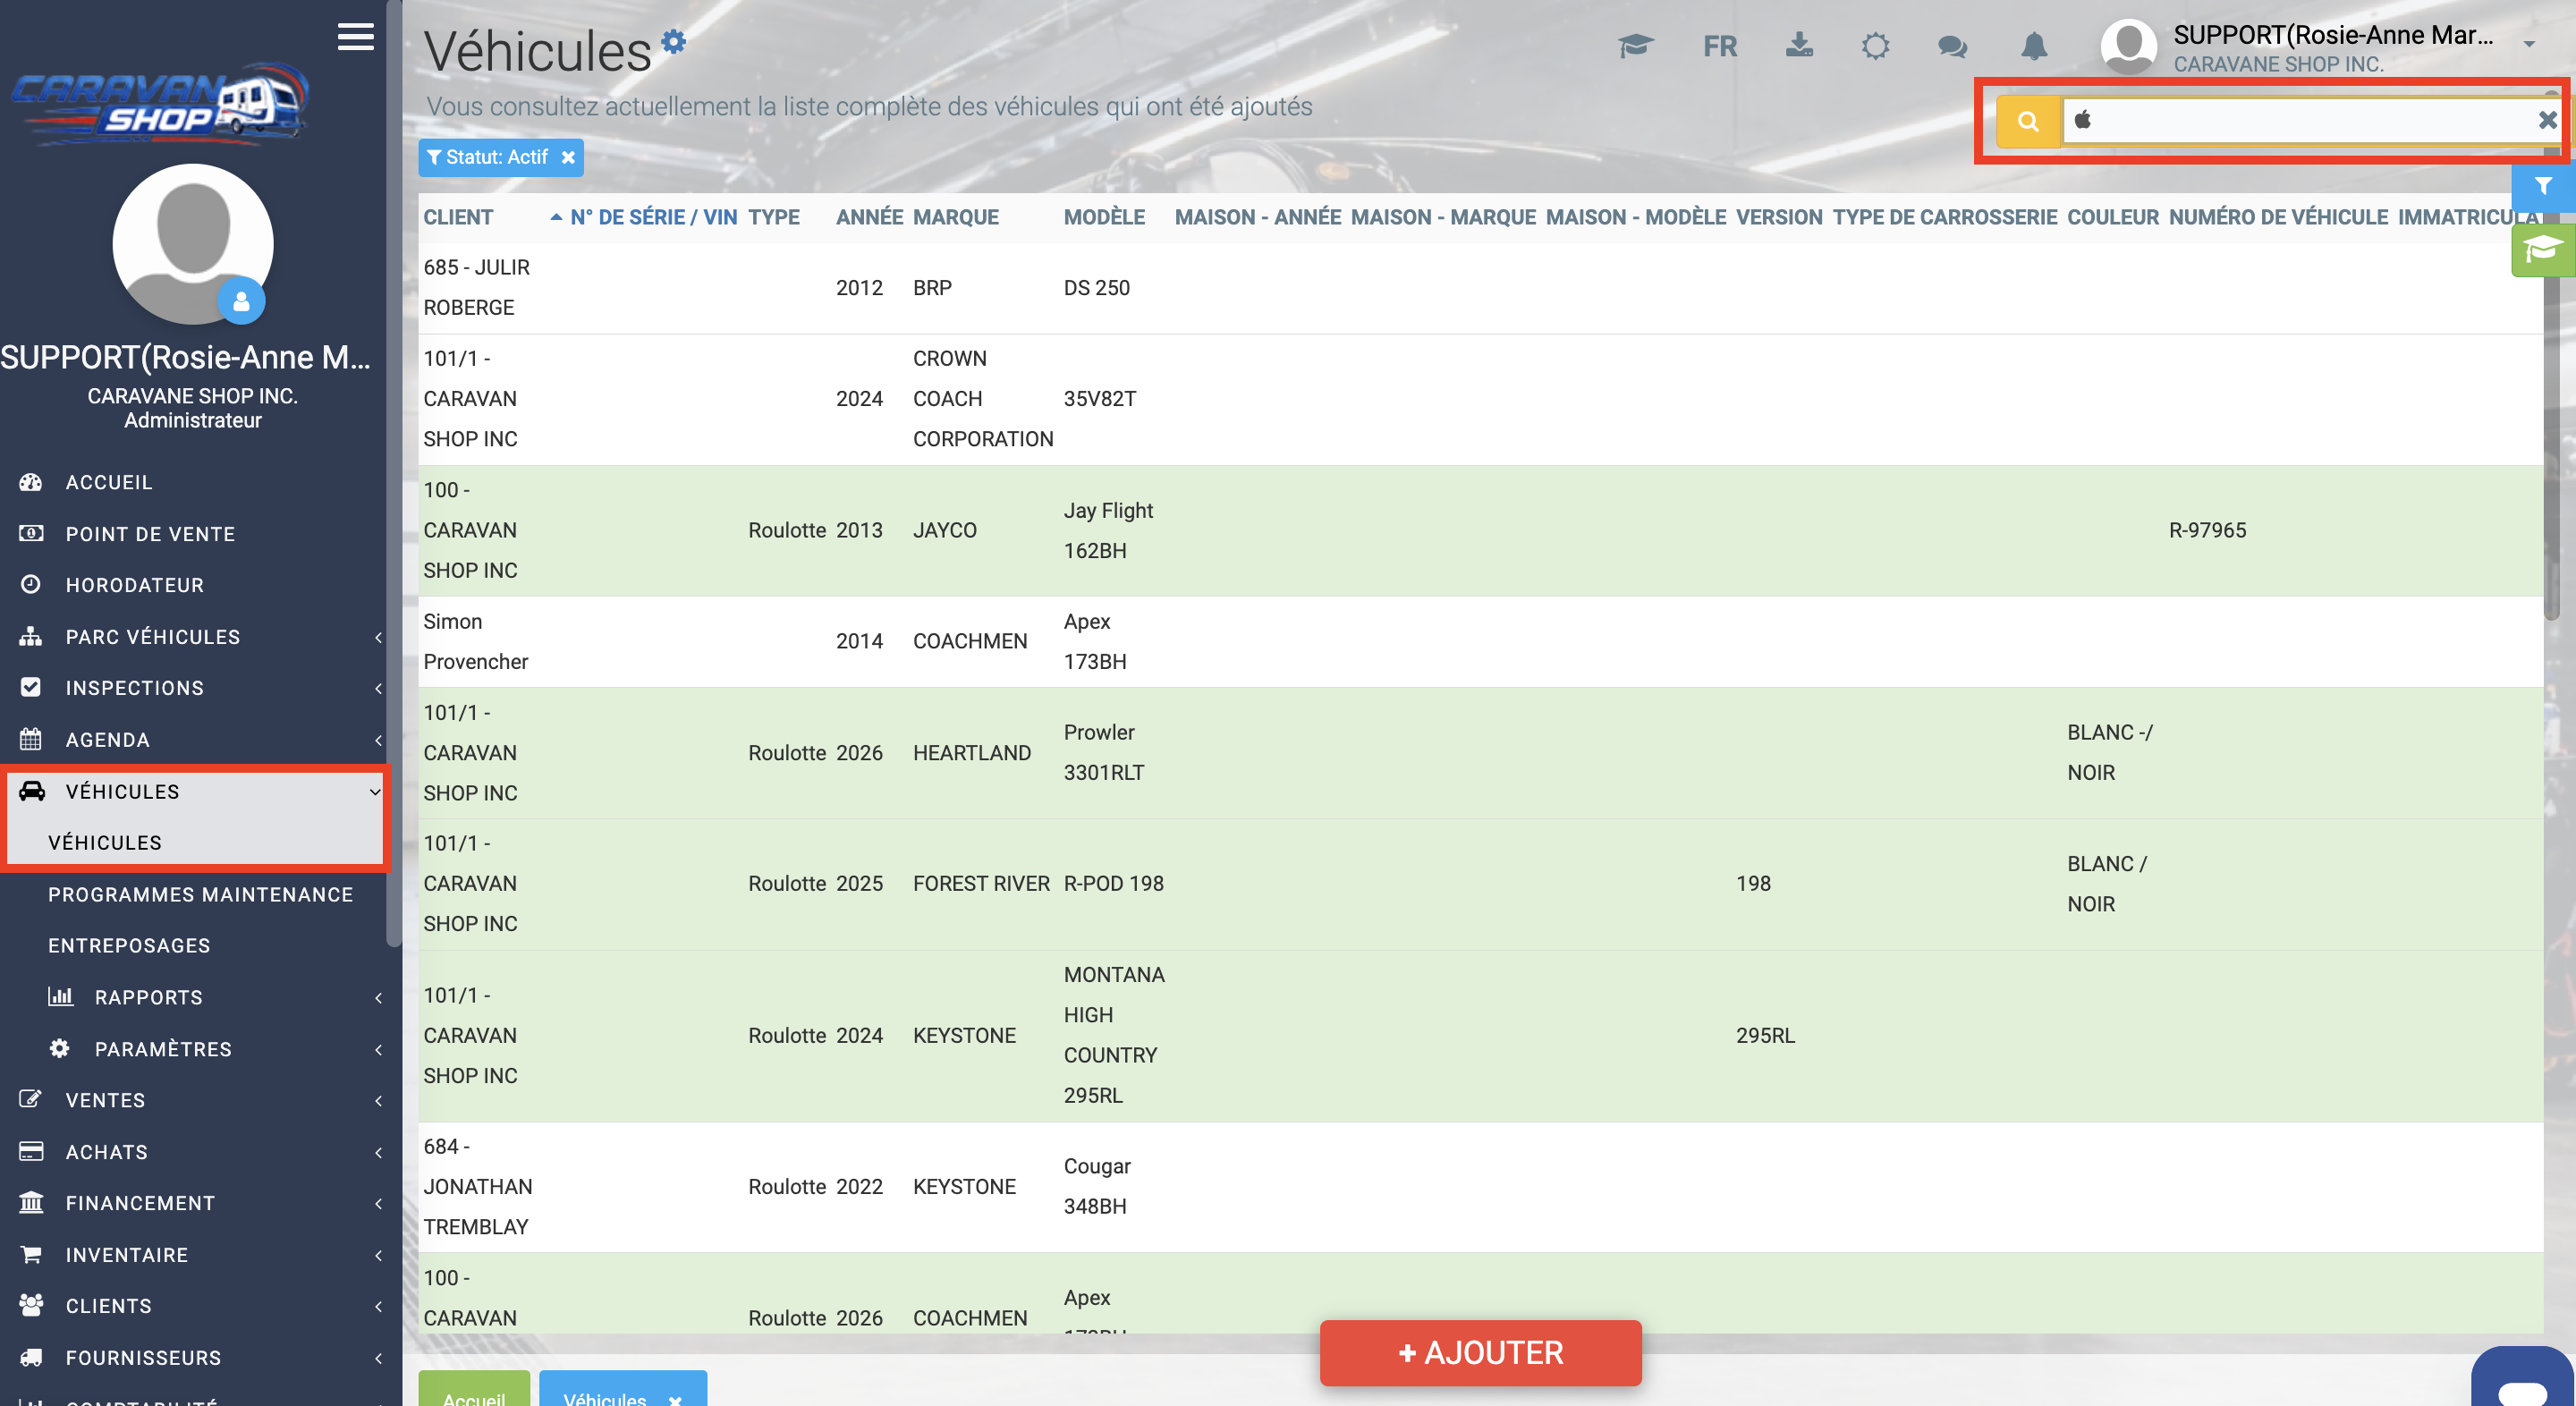This screenshot has height=1406, width=2576.
Task: Open the chat messages icon
Action: click(1952, 46)
